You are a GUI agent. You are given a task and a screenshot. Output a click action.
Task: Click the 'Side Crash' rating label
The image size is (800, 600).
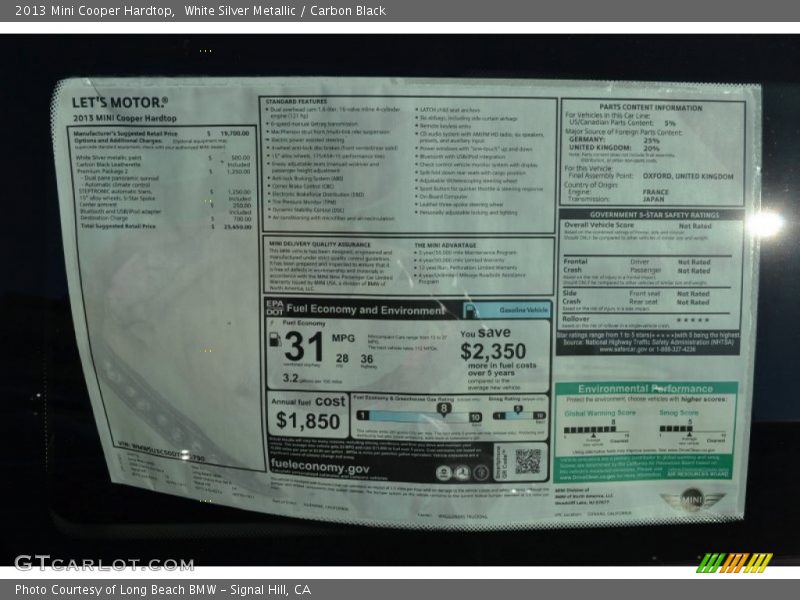pyautogui.click(x=571, y=297)
